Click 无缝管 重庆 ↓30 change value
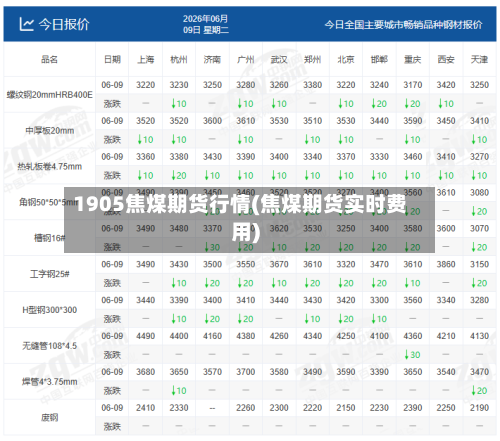Screen dimensions: 500x441 click(x=413, y=355)
